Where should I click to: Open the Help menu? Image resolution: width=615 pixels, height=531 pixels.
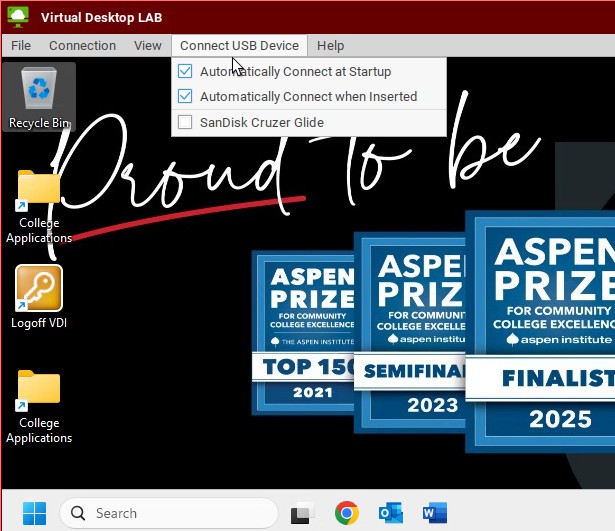330,46
